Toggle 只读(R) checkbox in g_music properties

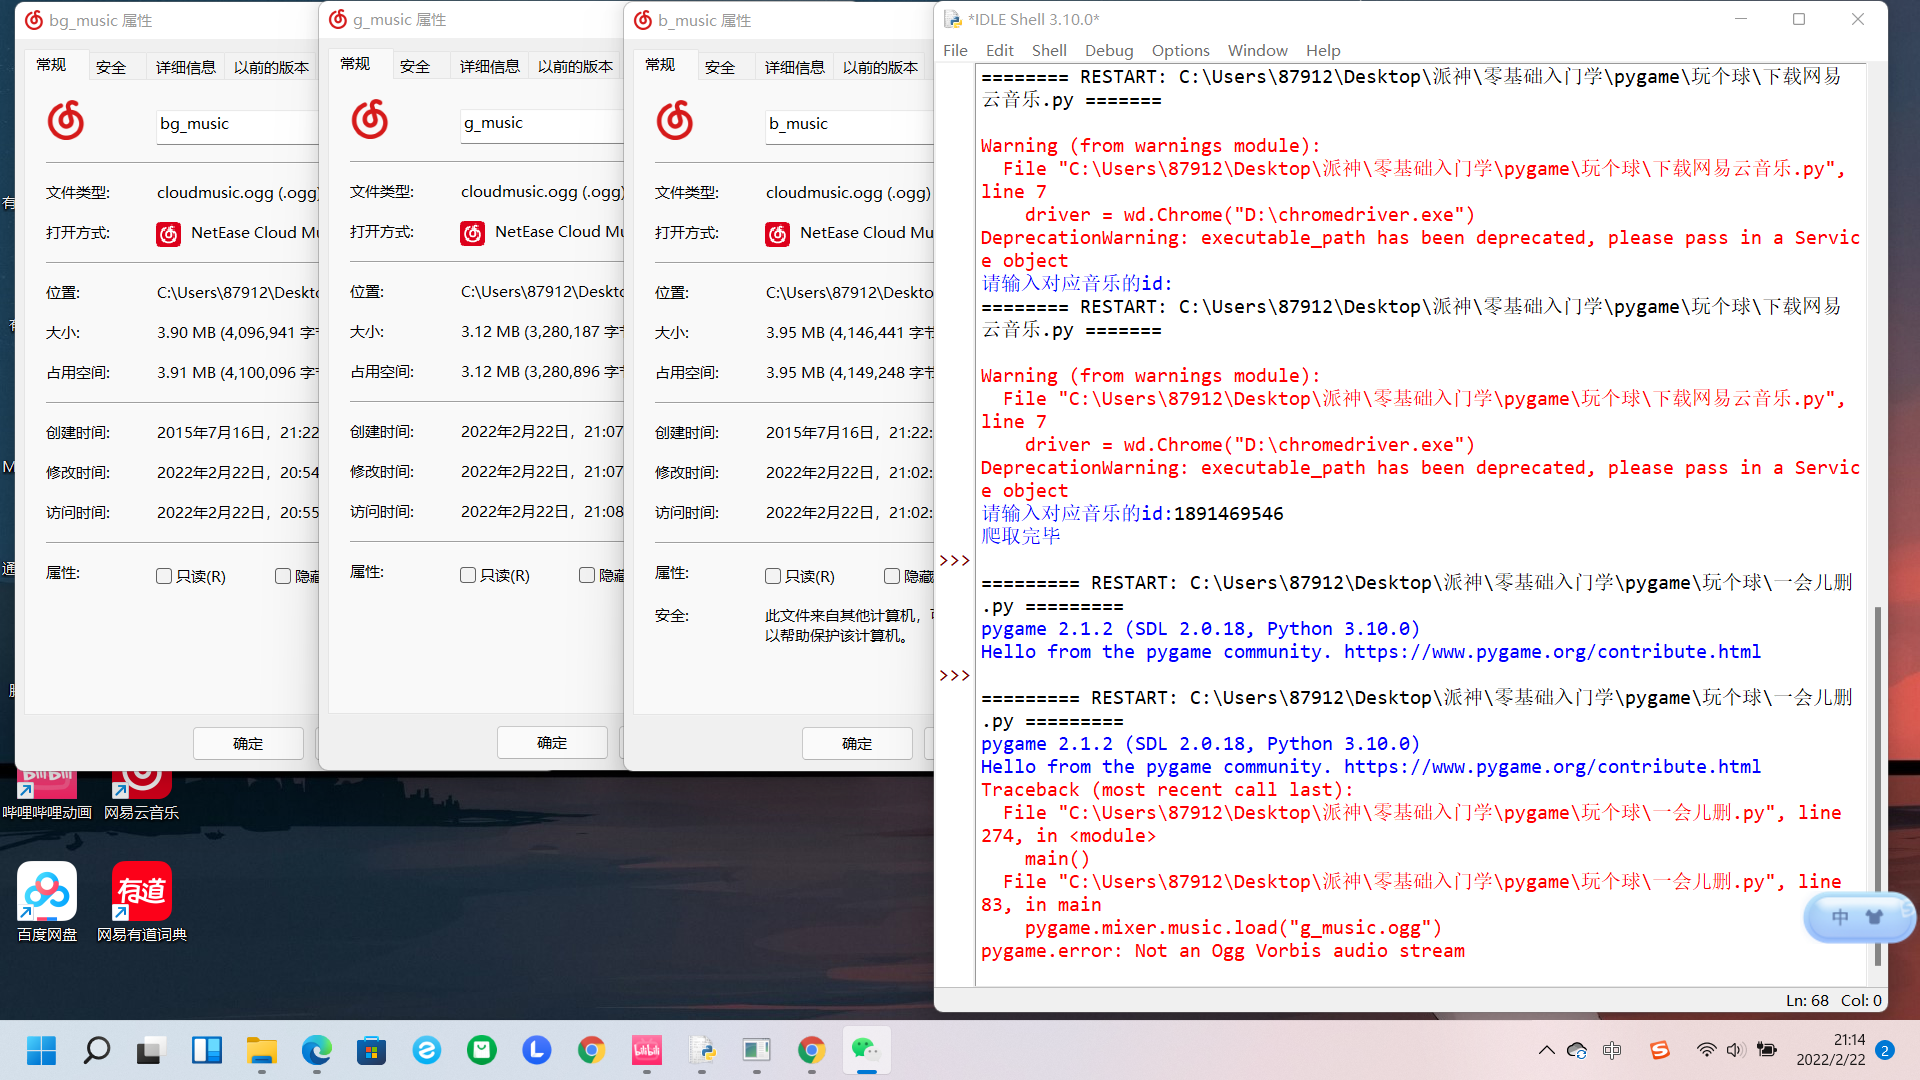pos(468,575)
